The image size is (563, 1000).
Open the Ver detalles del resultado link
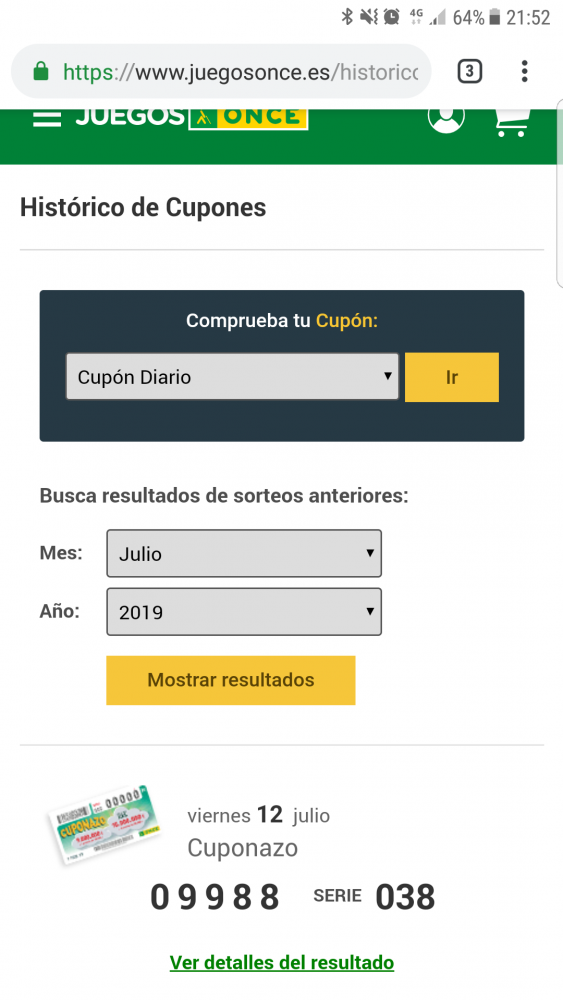(282, 962)
